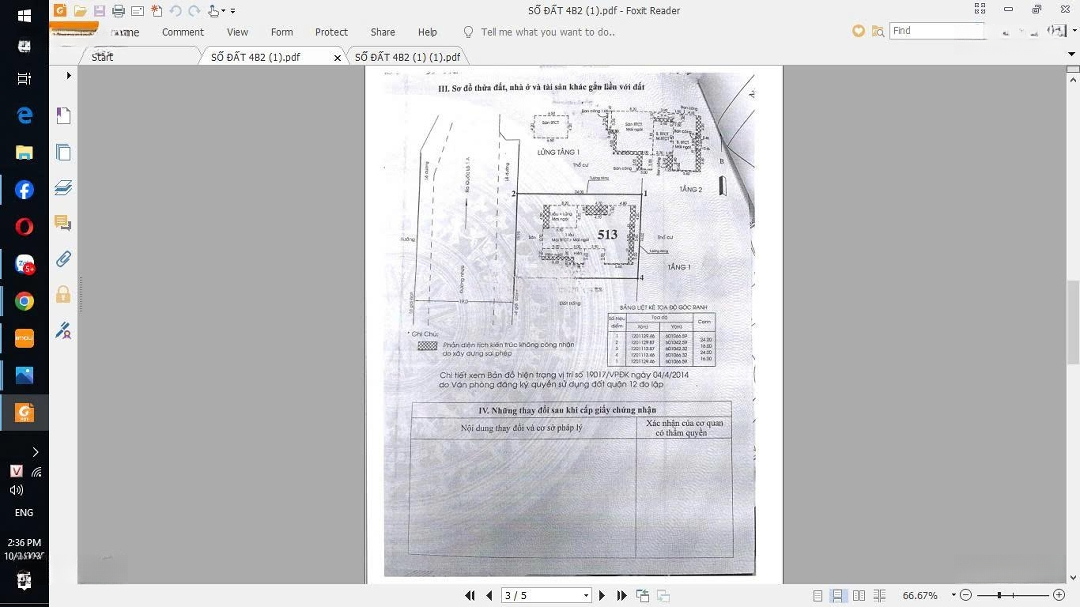Open the zoom percentage dropdown
Viewport: 1080px width, 607px height.
click(x=954, y=596)
